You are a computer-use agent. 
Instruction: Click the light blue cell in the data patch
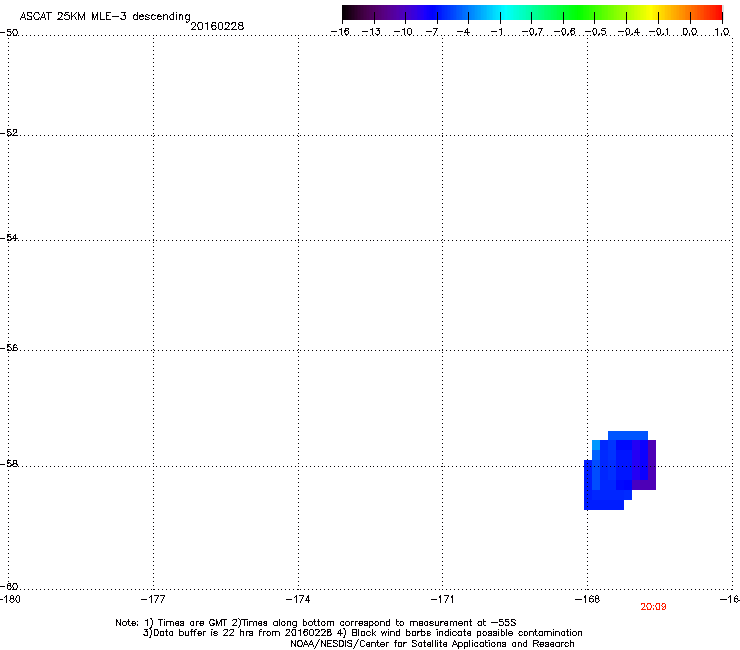pyautogui.click(x=596, y=445)
